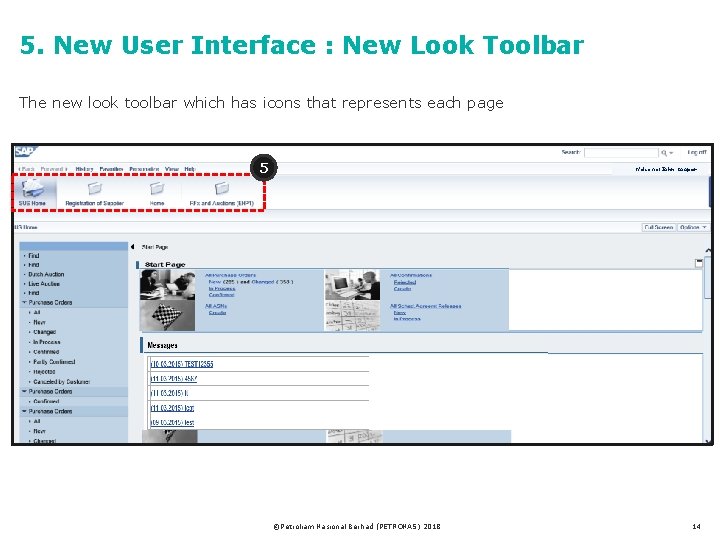Select In Process in navigation tree
720x540 pixels.
coord(46,342)
